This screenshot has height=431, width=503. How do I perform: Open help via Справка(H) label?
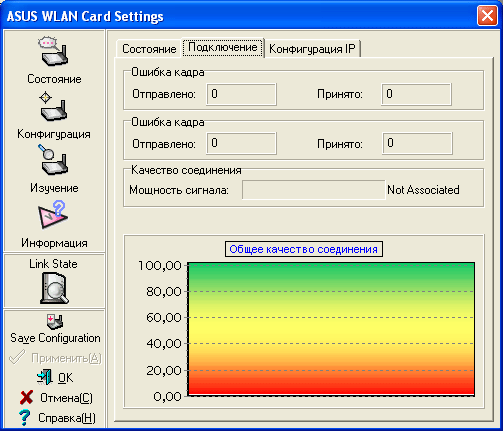pos(67,418)
